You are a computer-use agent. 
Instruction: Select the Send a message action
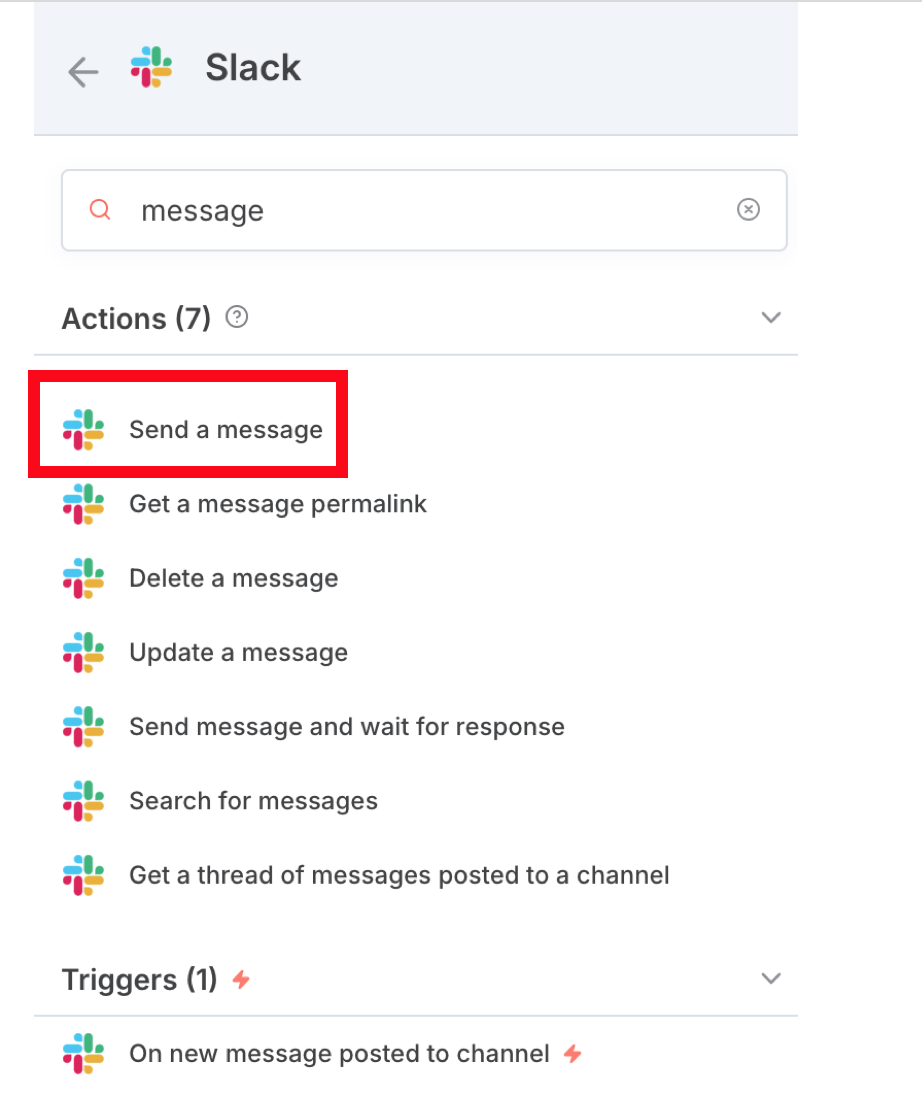226,430
